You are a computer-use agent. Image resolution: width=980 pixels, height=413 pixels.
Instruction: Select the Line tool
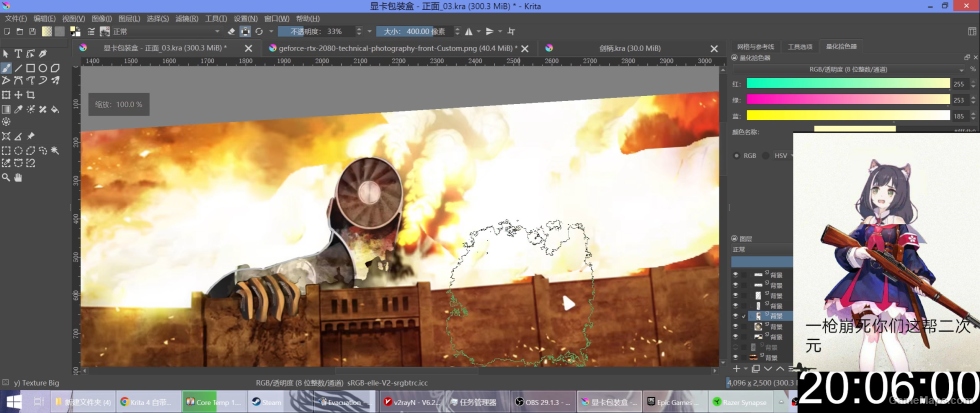pyautogui.click(x=18, y=67)
